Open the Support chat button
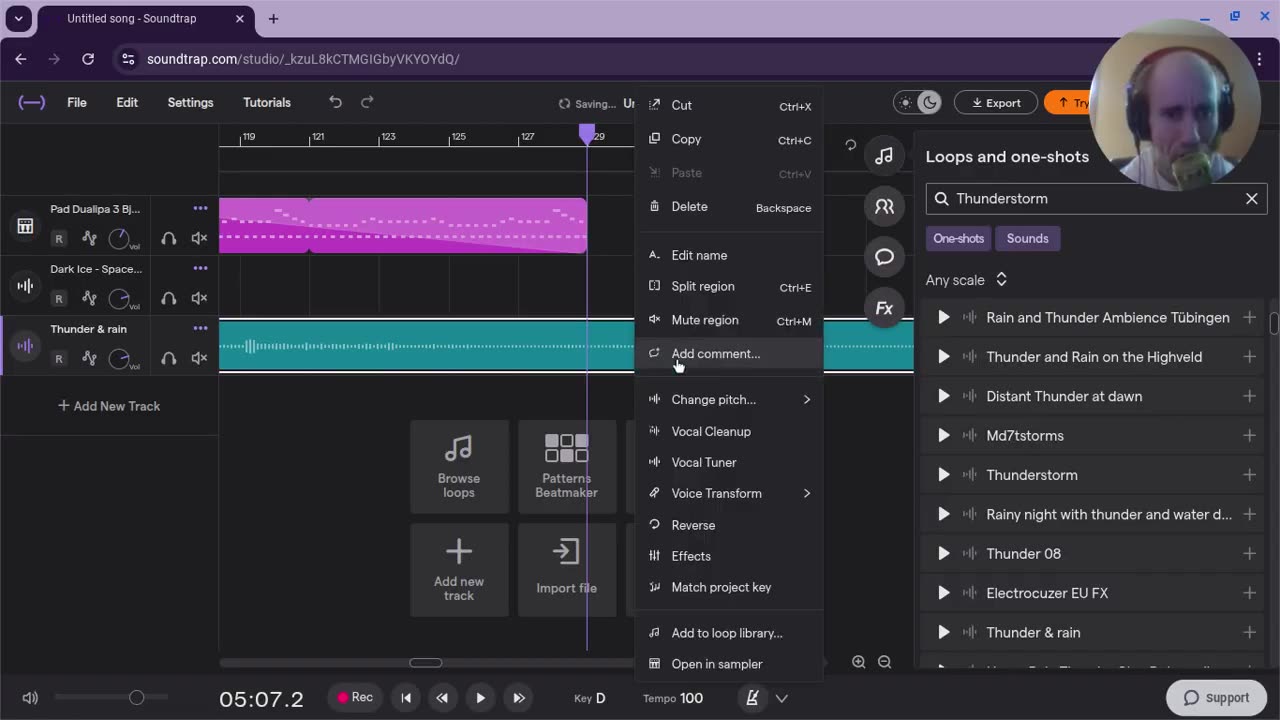The width and height of the screenshot is (1280, 720). point(1216,698)
